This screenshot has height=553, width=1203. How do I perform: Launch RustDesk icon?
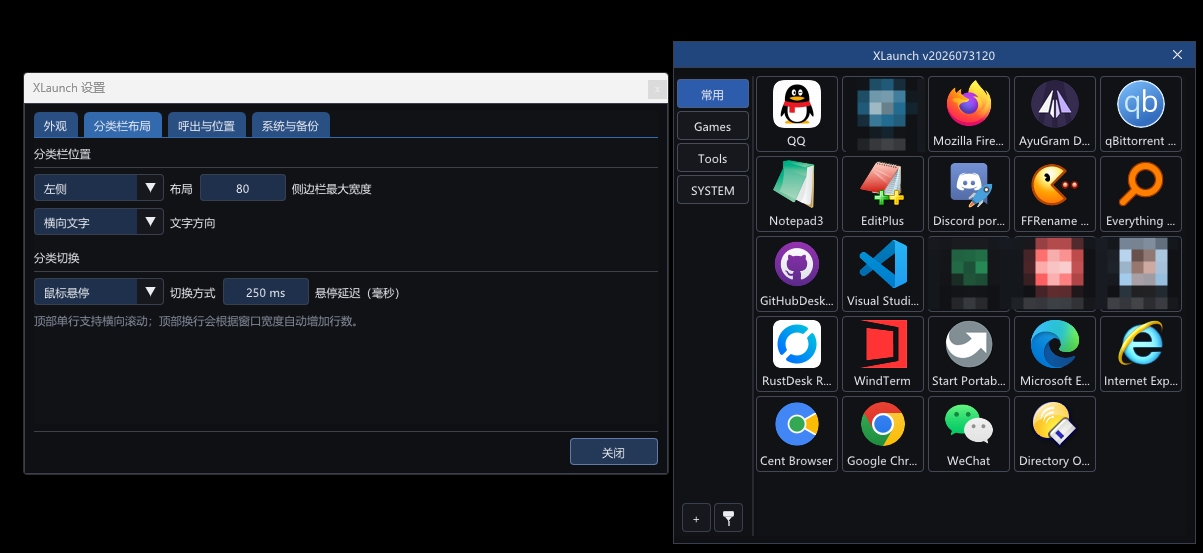pos(796,354)
